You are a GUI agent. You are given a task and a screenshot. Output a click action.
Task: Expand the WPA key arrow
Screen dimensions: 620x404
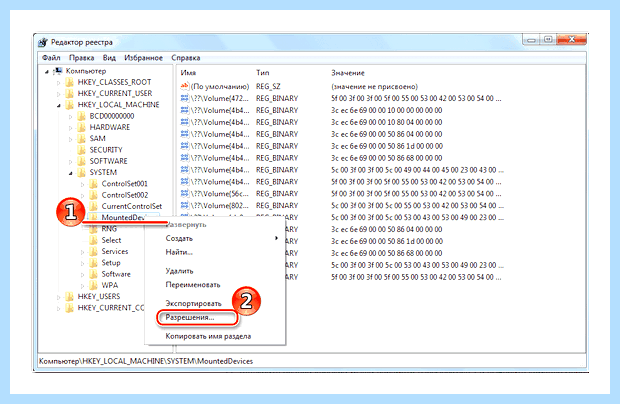82,286
